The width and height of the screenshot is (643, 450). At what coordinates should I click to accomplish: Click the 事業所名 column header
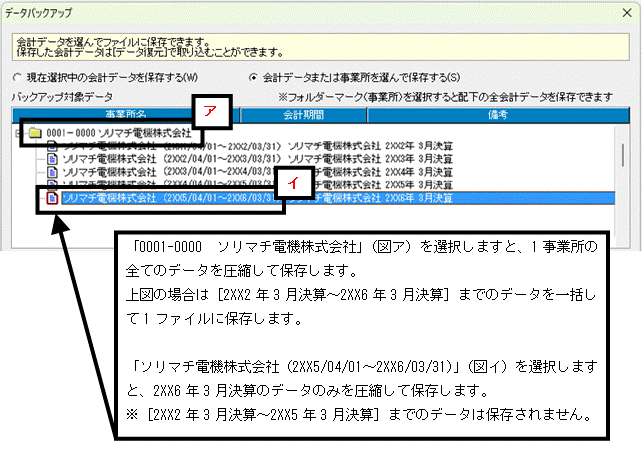click(x=125, y=114)
